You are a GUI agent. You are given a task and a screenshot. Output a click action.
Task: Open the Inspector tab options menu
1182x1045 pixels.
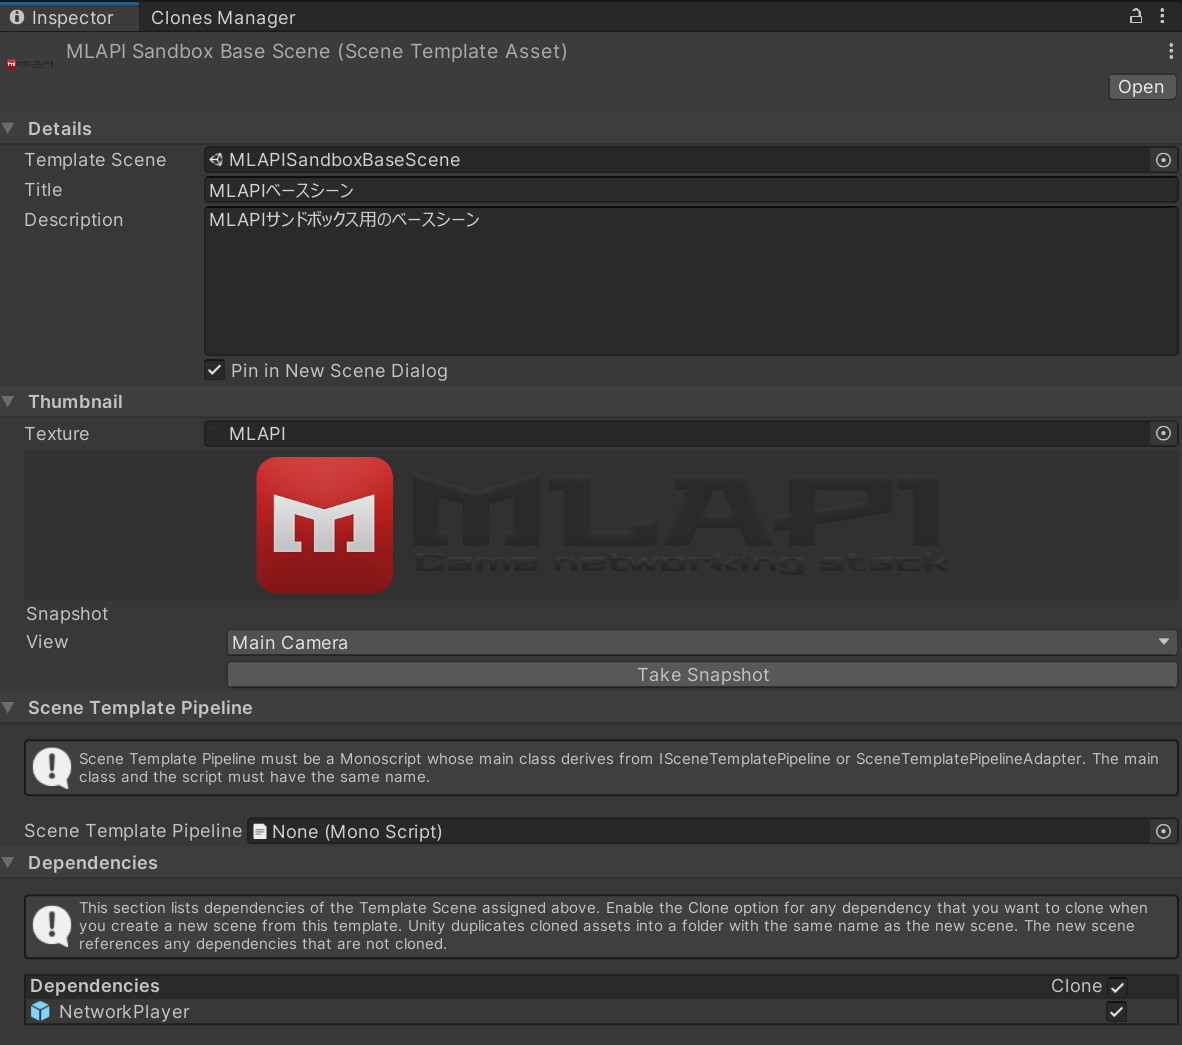click(x=1162, y=16)
